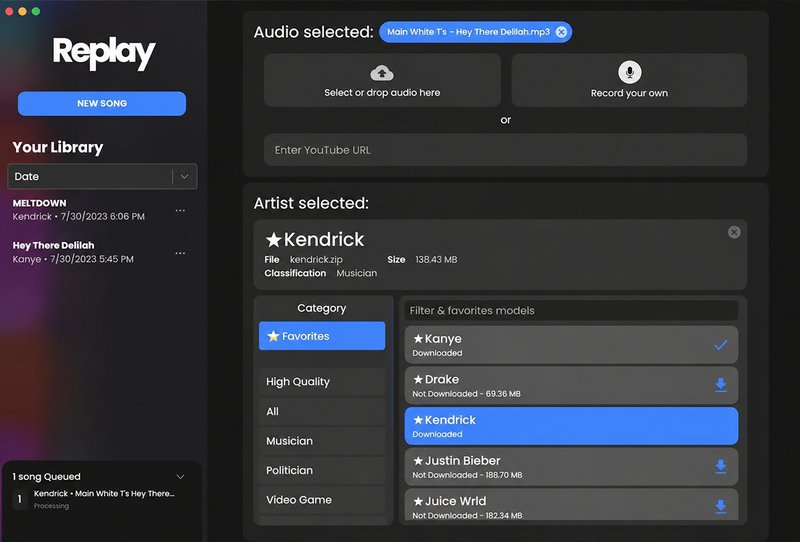This screenshot has height=542, width=800.
Task: Click the Musician classification value
Action: coord(357,273)
